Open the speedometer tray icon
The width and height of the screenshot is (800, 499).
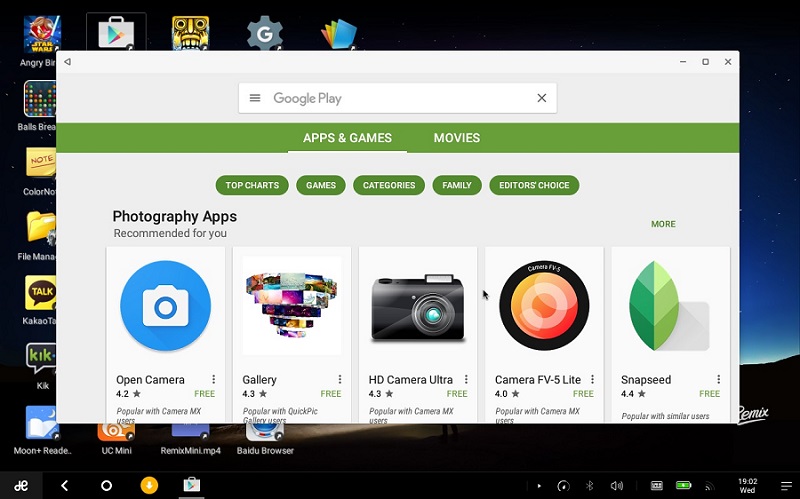coord(563,486)
